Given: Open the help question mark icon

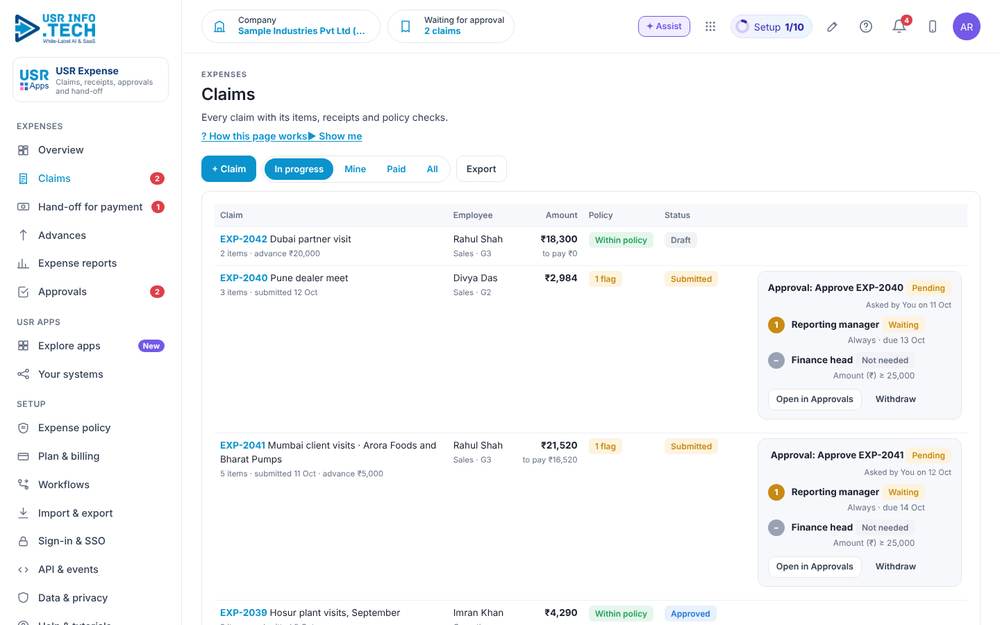Looking at the screenshot, I should click(x=865, y=27).
